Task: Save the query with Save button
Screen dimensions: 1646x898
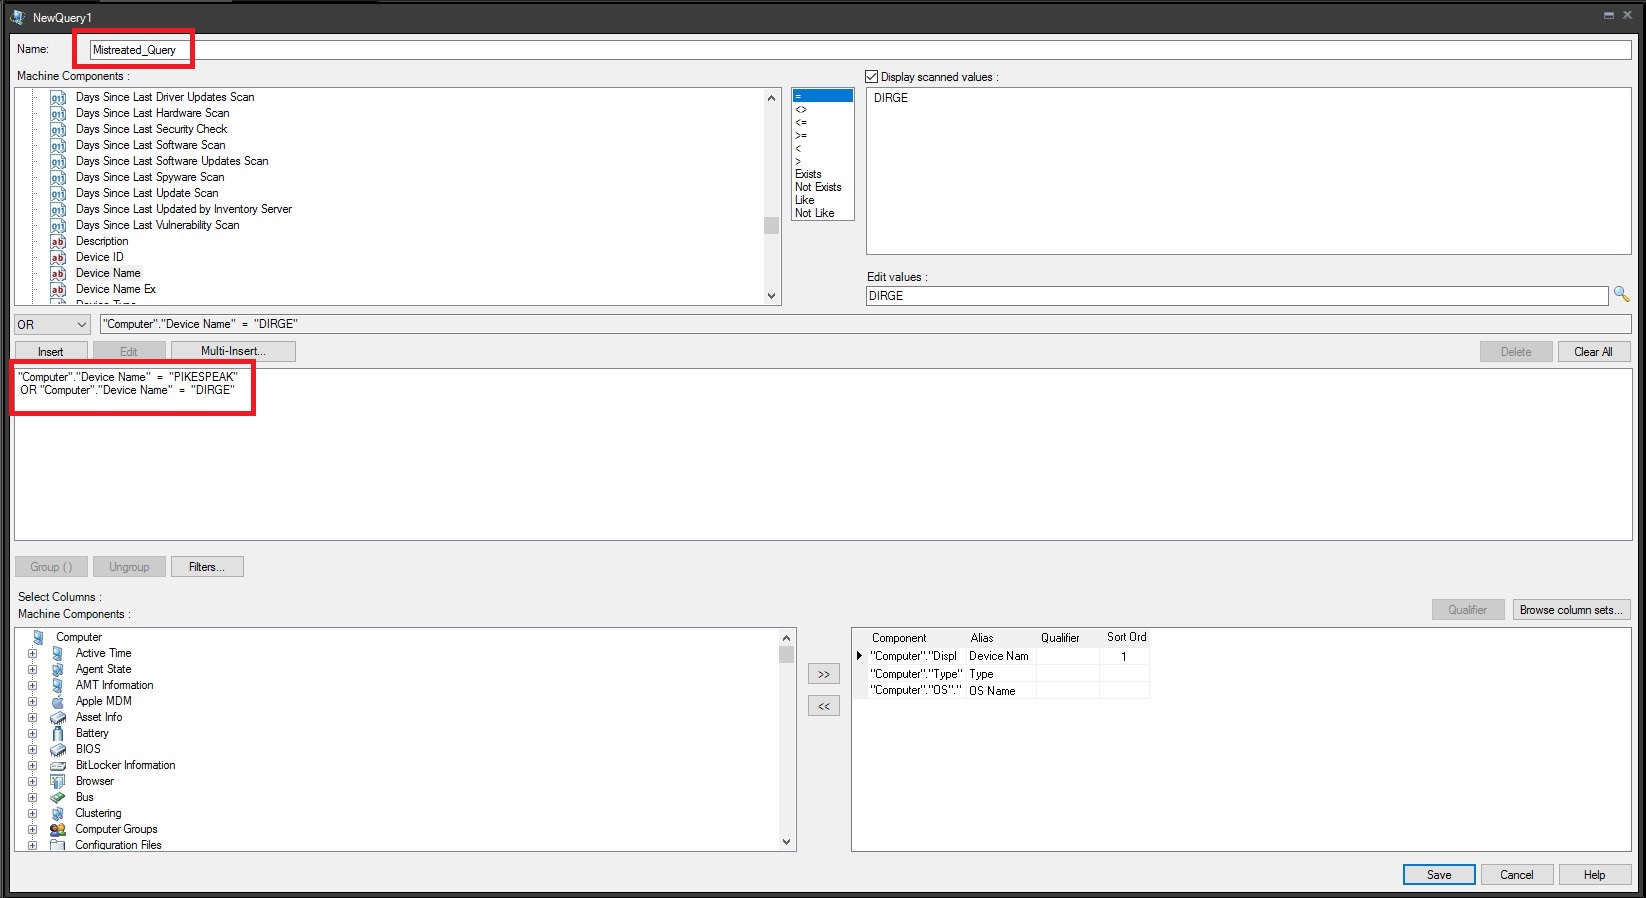Action: [x=1439, y=875]
